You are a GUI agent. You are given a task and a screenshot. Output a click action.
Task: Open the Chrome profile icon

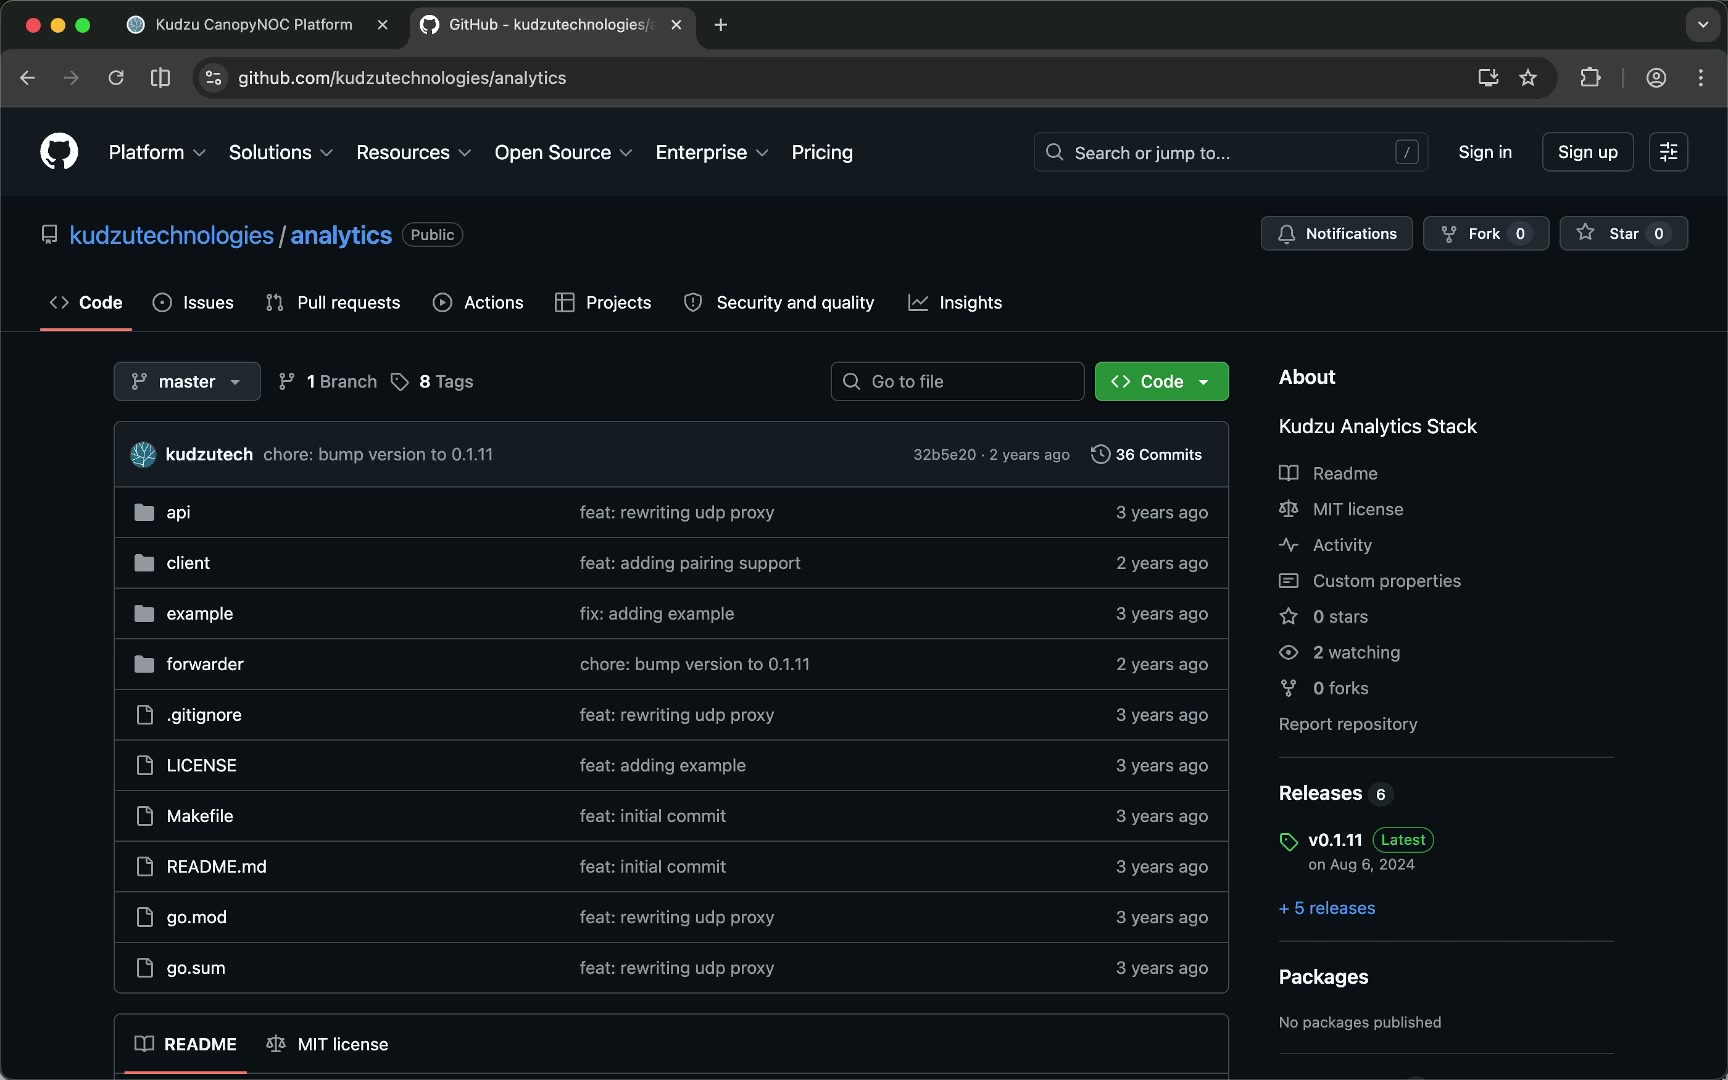click(1656, 78)
